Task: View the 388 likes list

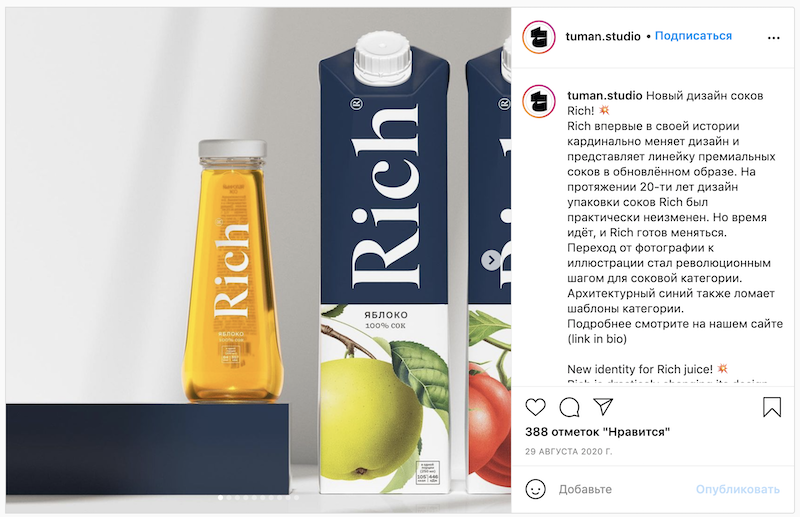Action: (597, 432)
